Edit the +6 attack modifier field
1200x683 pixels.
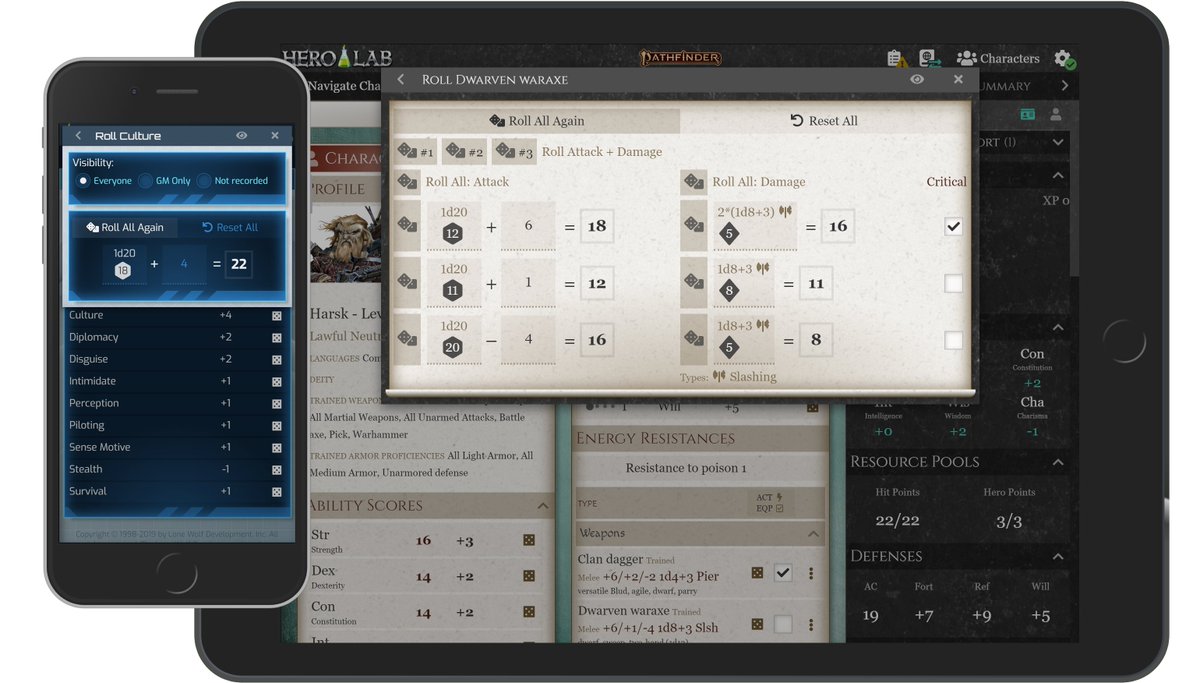528,227
